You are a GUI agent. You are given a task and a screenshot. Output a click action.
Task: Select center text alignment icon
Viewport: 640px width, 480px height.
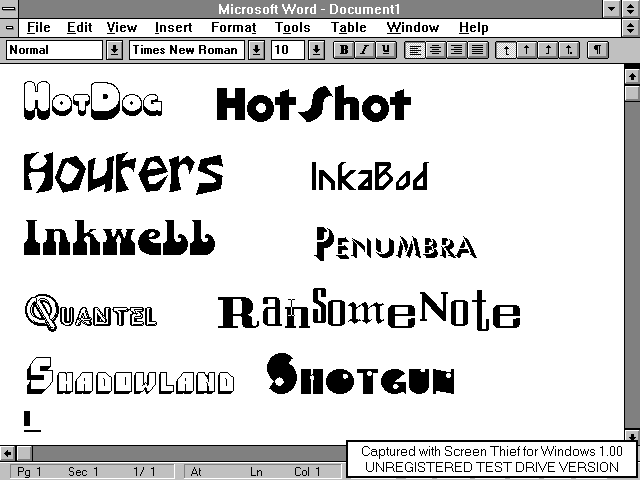[x=435, y=49]
